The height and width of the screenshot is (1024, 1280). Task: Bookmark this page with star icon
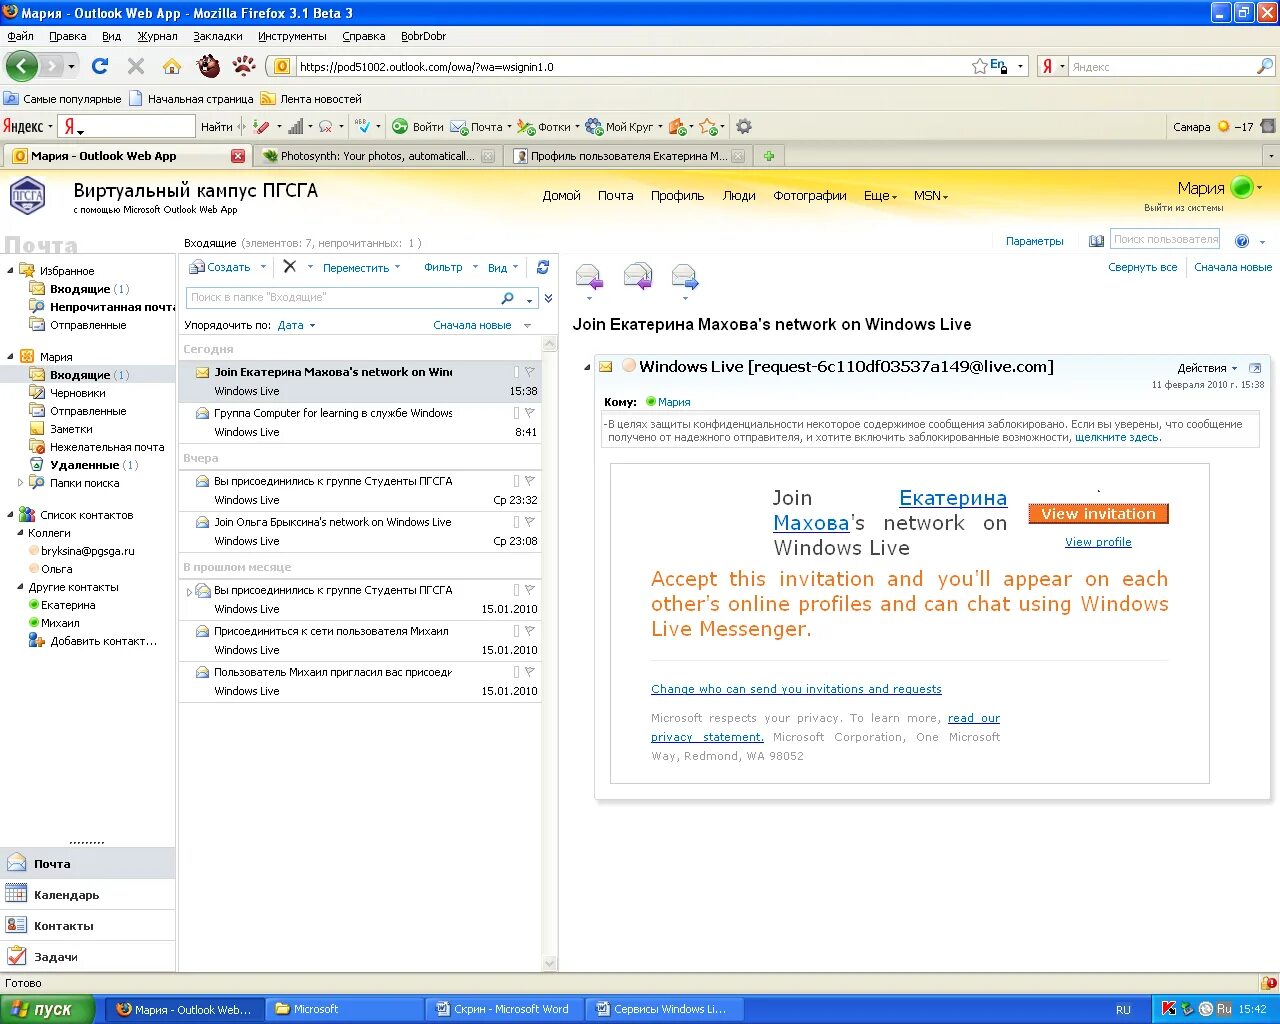coord(980,66)
